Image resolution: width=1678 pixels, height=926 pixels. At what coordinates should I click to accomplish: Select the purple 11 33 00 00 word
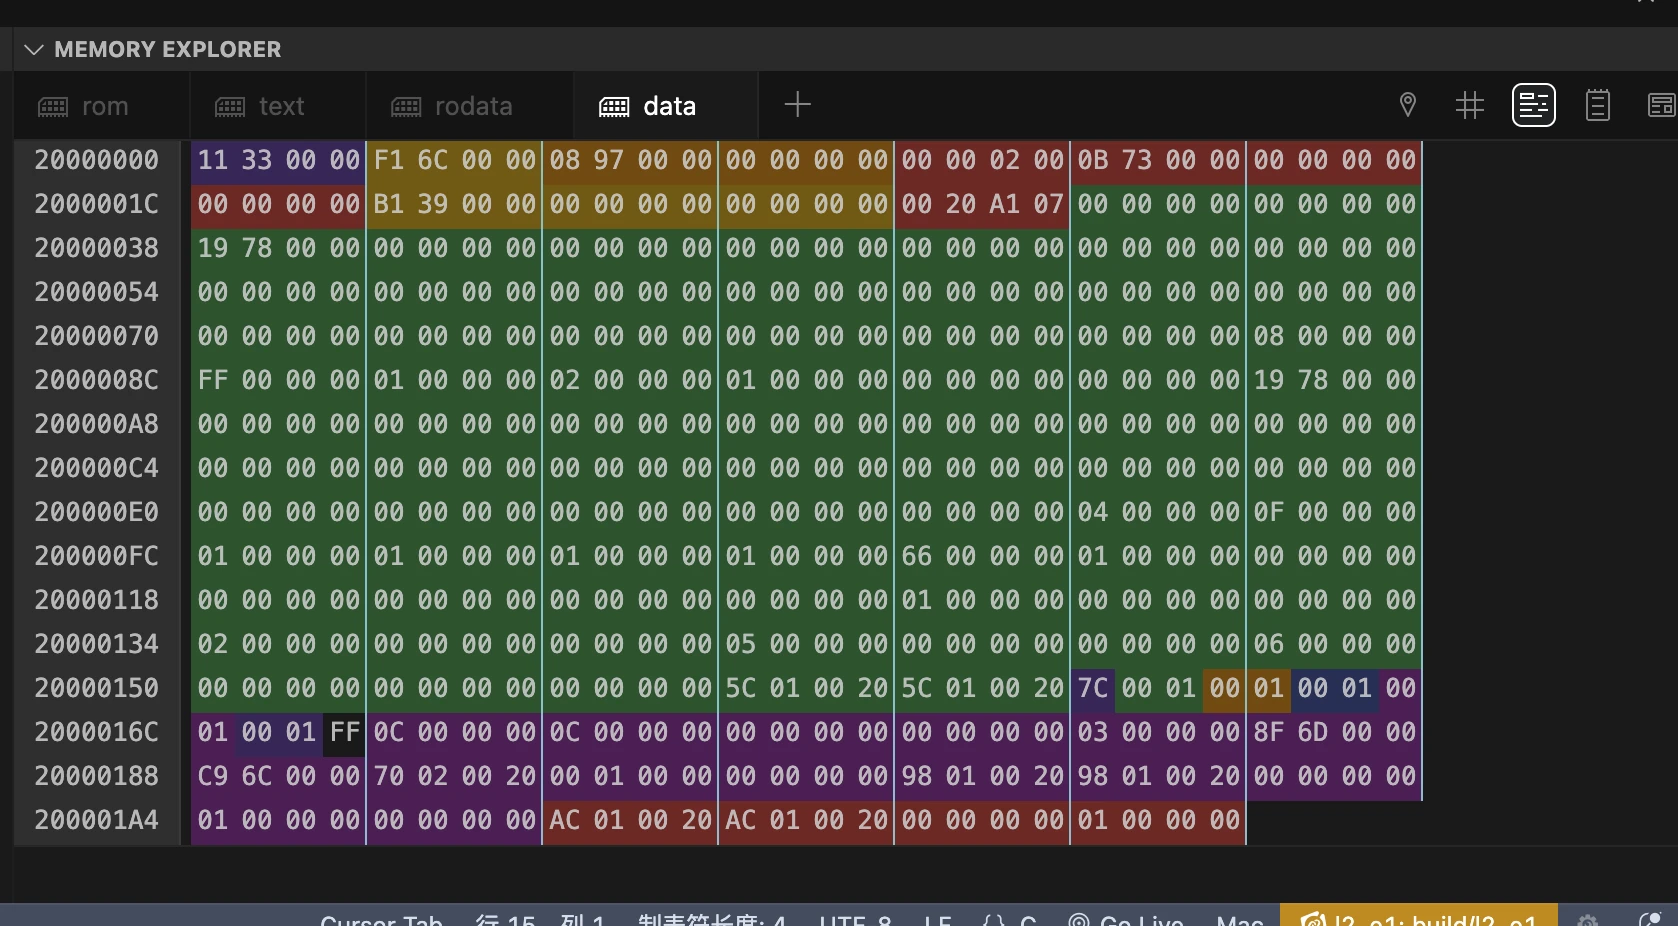point(278,160)
